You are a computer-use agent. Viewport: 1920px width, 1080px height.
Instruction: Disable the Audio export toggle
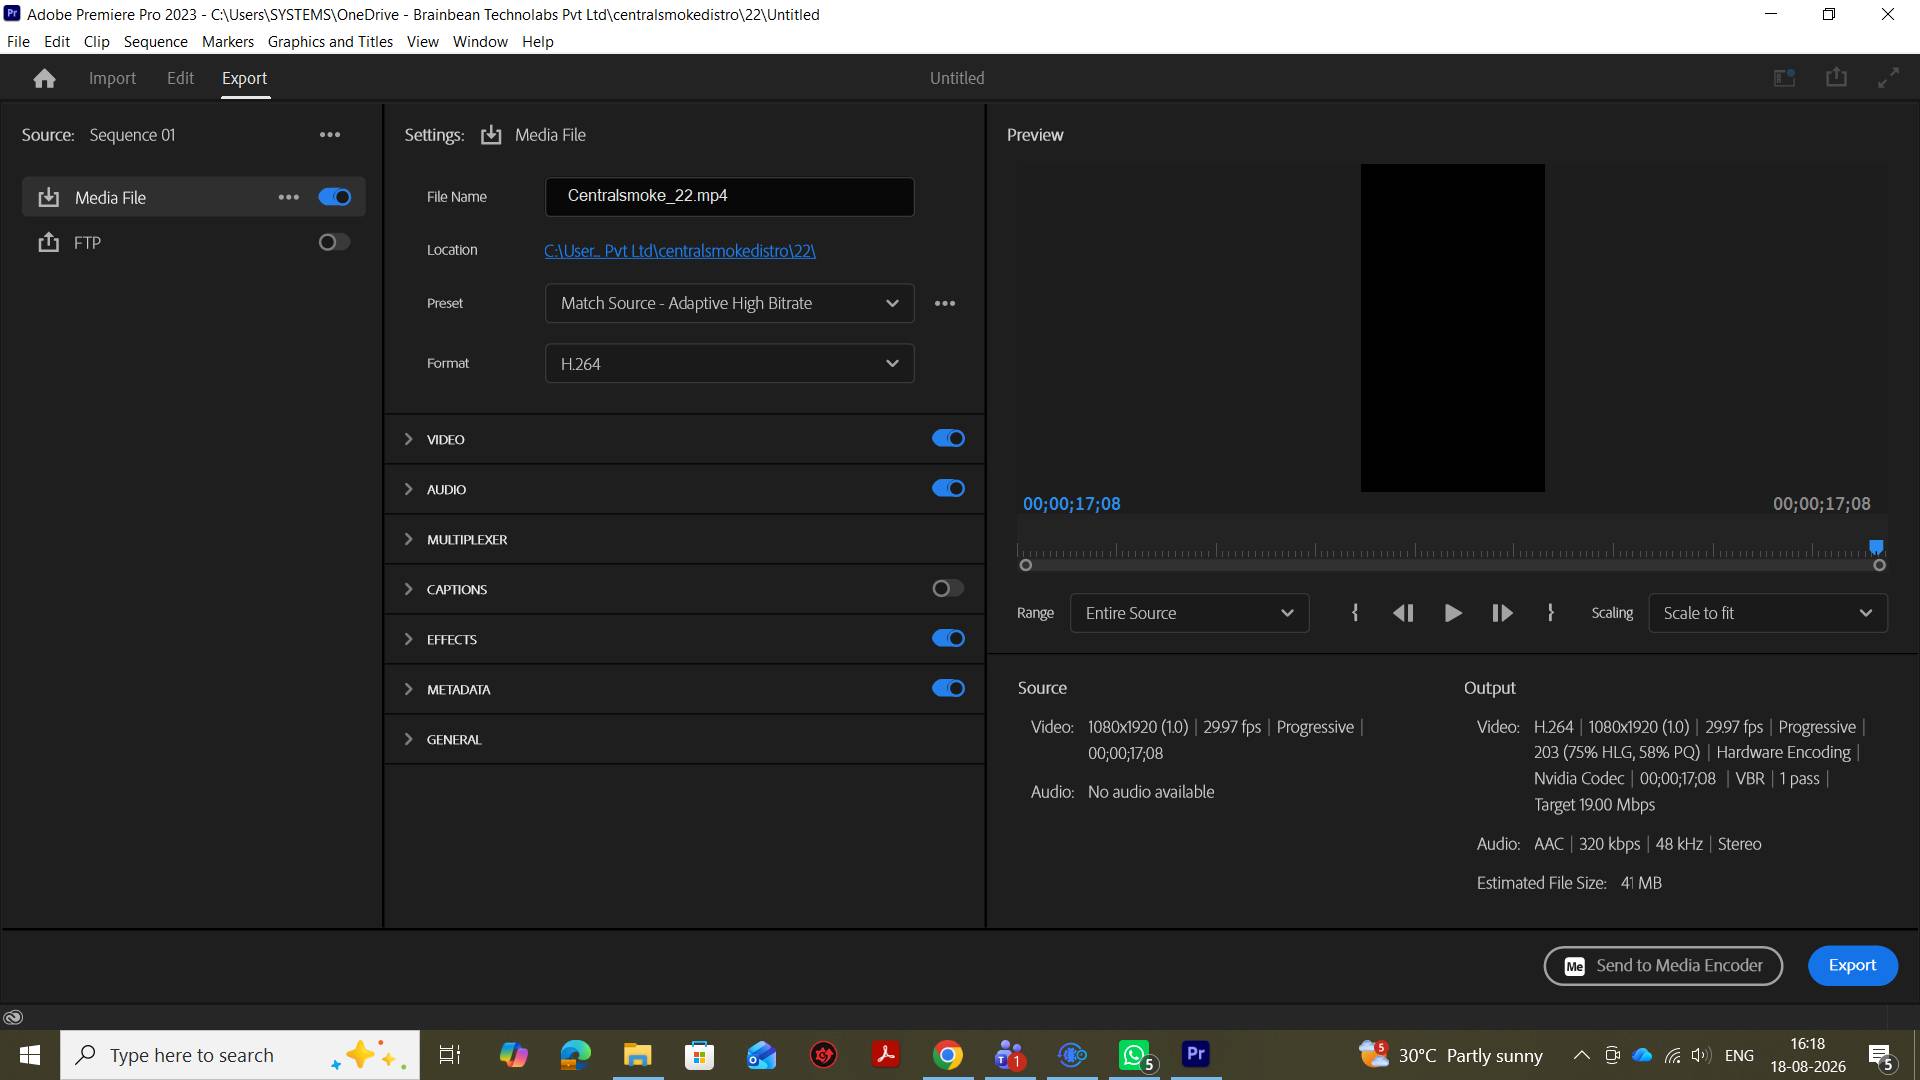coord(948,488)
